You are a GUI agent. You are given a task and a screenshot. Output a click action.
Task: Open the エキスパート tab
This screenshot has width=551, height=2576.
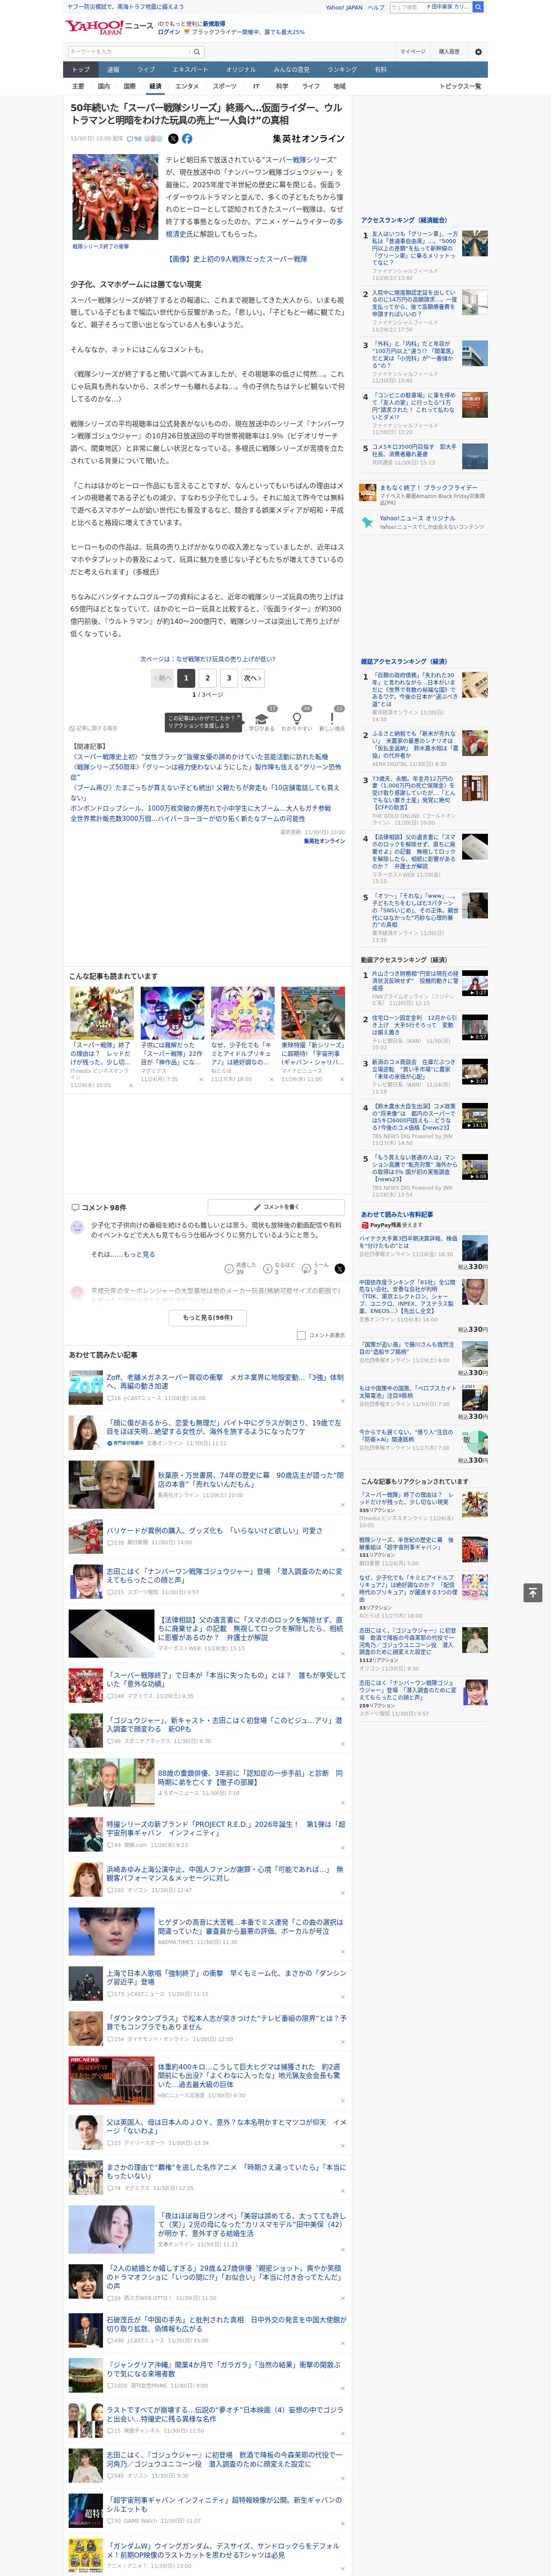[190, 69]
